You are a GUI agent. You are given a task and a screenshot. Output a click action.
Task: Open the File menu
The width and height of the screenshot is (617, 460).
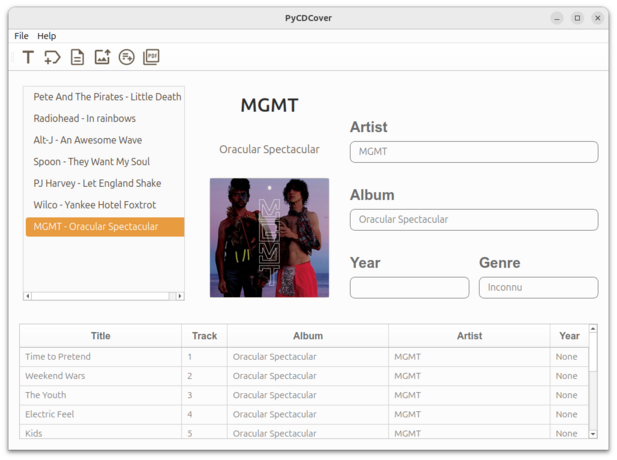point(21,36)
